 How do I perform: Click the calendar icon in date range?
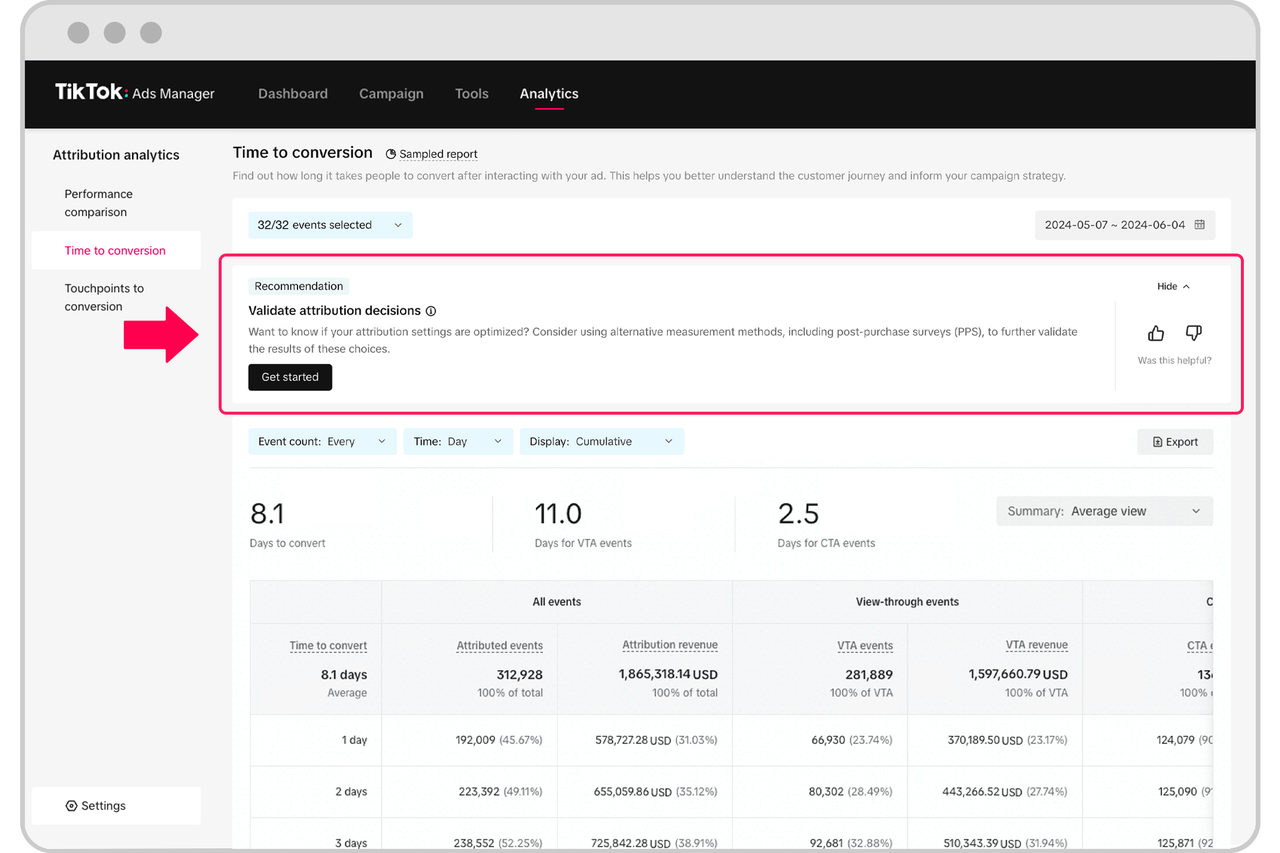(x=1199, y=225)
